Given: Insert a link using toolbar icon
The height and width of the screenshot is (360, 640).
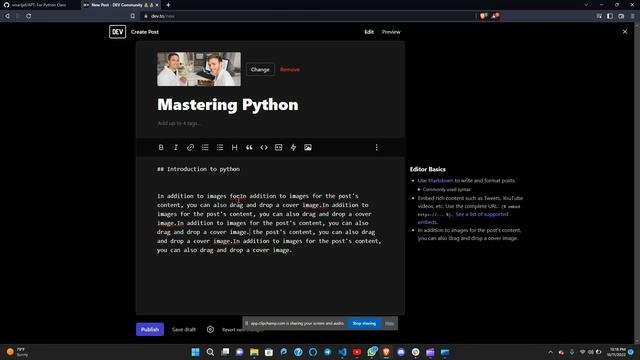Looking at the screenshot, I should (x=190, y=147).
